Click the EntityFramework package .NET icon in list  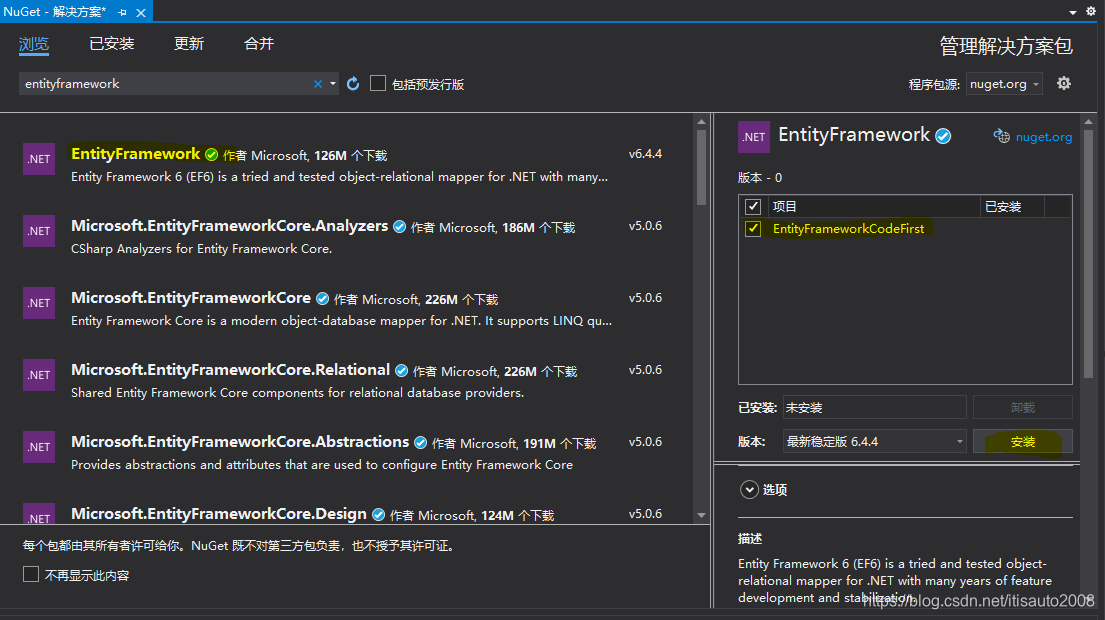coord(39,159)
